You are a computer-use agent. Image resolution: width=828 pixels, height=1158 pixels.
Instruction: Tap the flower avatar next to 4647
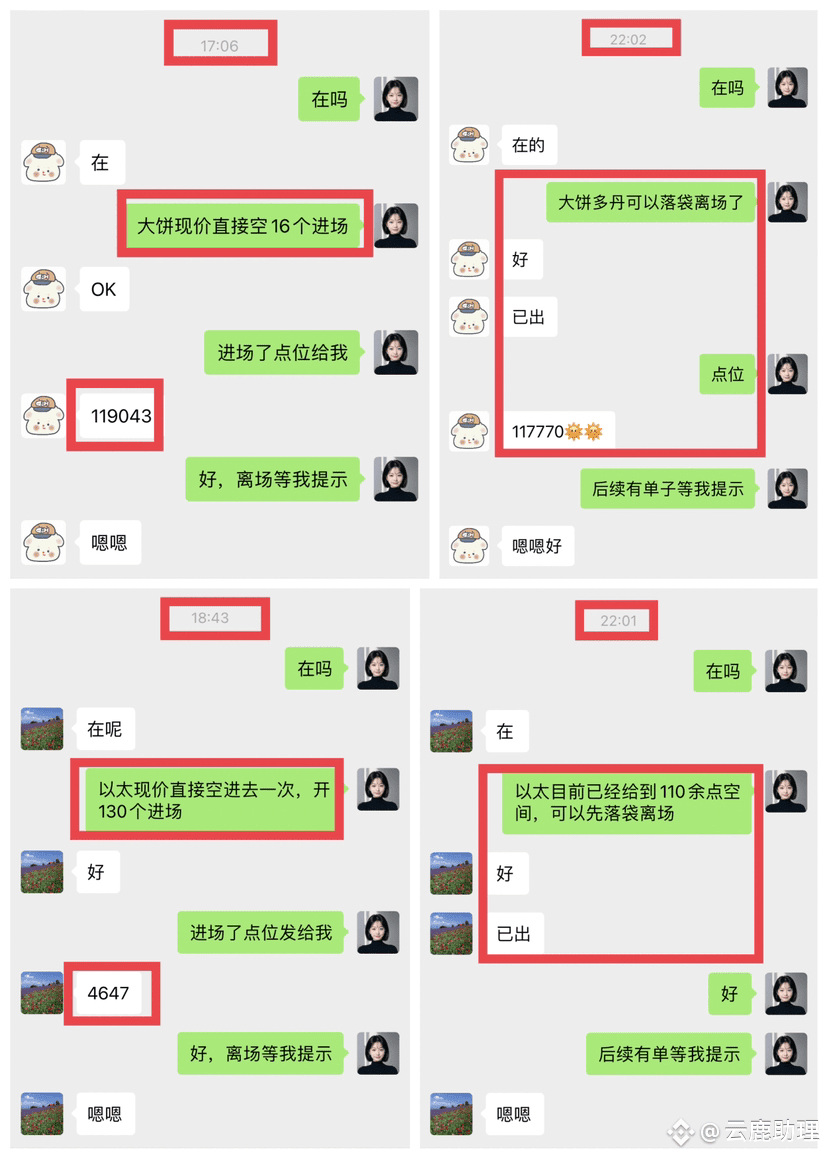(42, 993)
